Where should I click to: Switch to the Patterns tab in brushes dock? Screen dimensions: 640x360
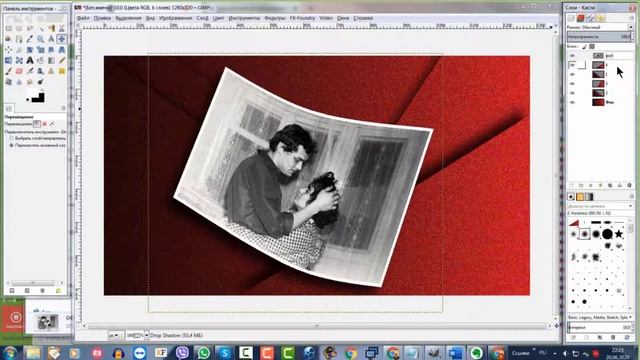[580, 197]
